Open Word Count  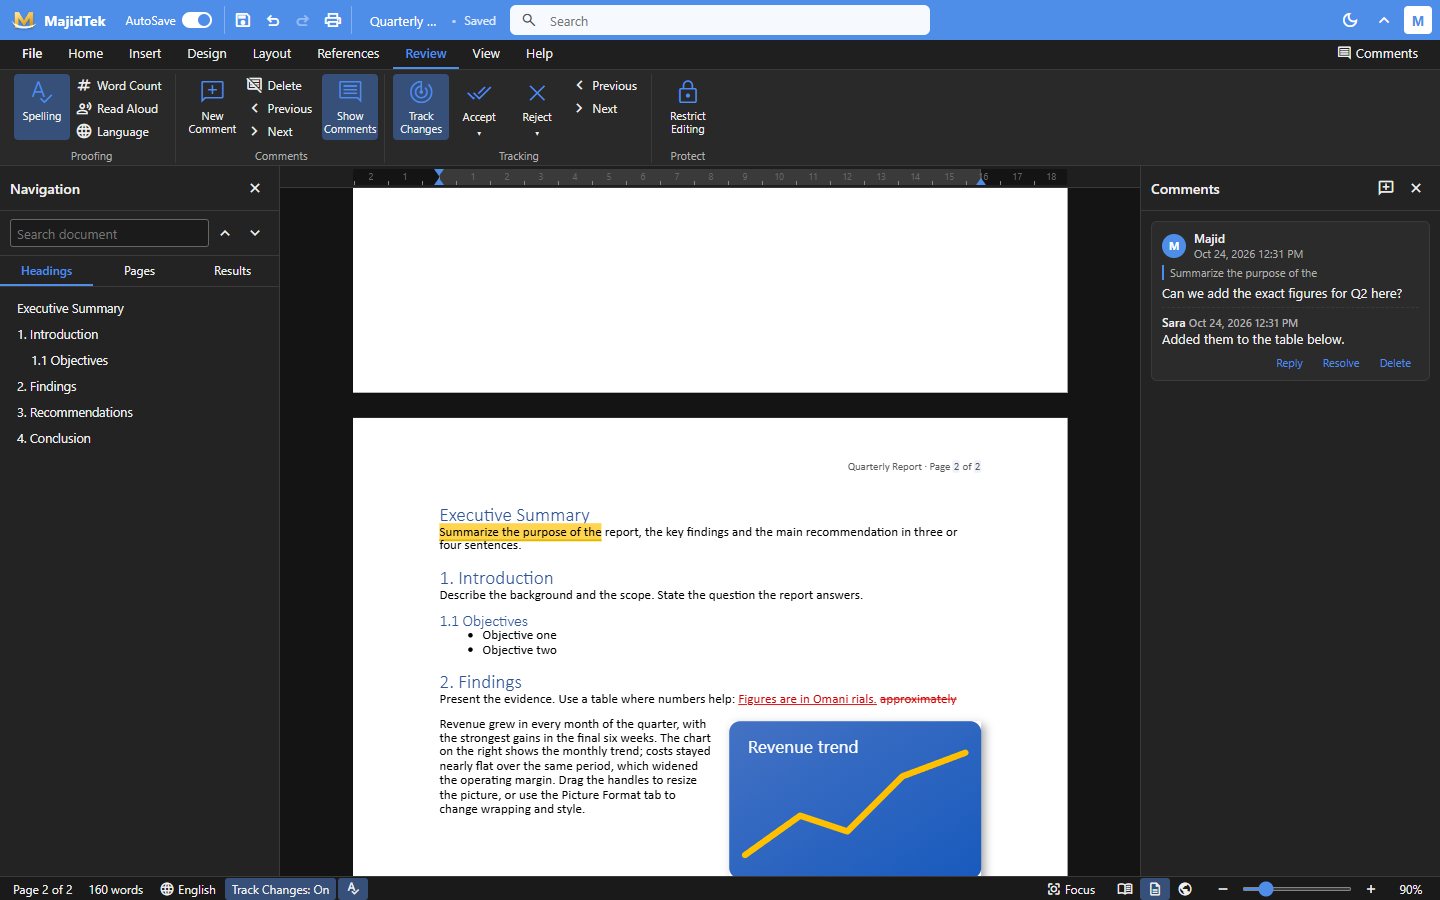point(119,86)
